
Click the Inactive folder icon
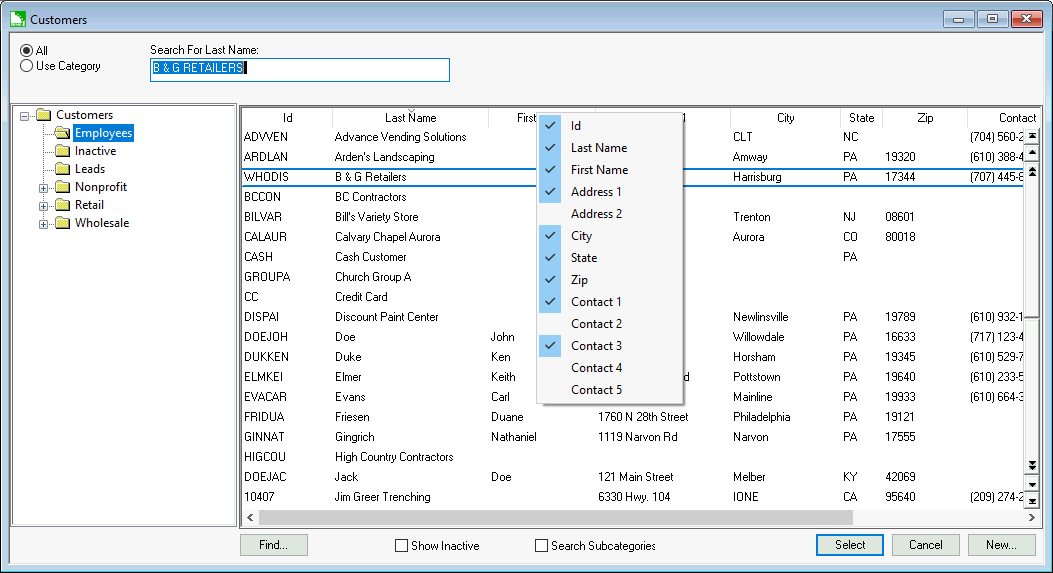tap(62, 151)
